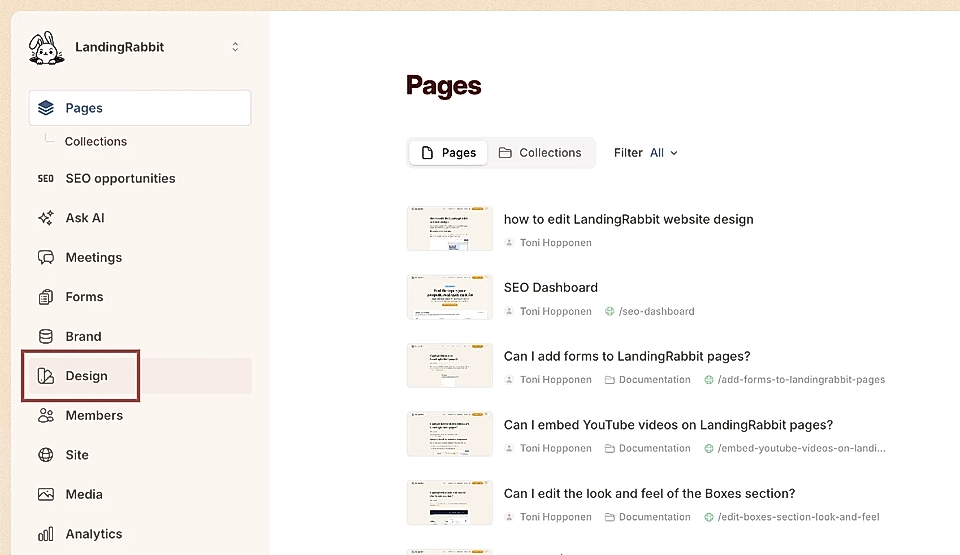Screen dimensions: 960x555
Task: Click Toni Hopponen under SEO Dashboard
Action: (555, 311)
